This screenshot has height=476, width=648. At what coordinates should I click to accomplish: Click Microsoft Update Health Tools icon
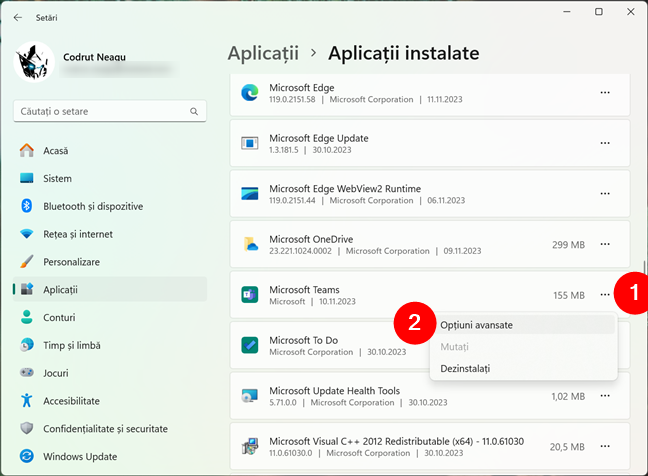[x=250, y=396]
